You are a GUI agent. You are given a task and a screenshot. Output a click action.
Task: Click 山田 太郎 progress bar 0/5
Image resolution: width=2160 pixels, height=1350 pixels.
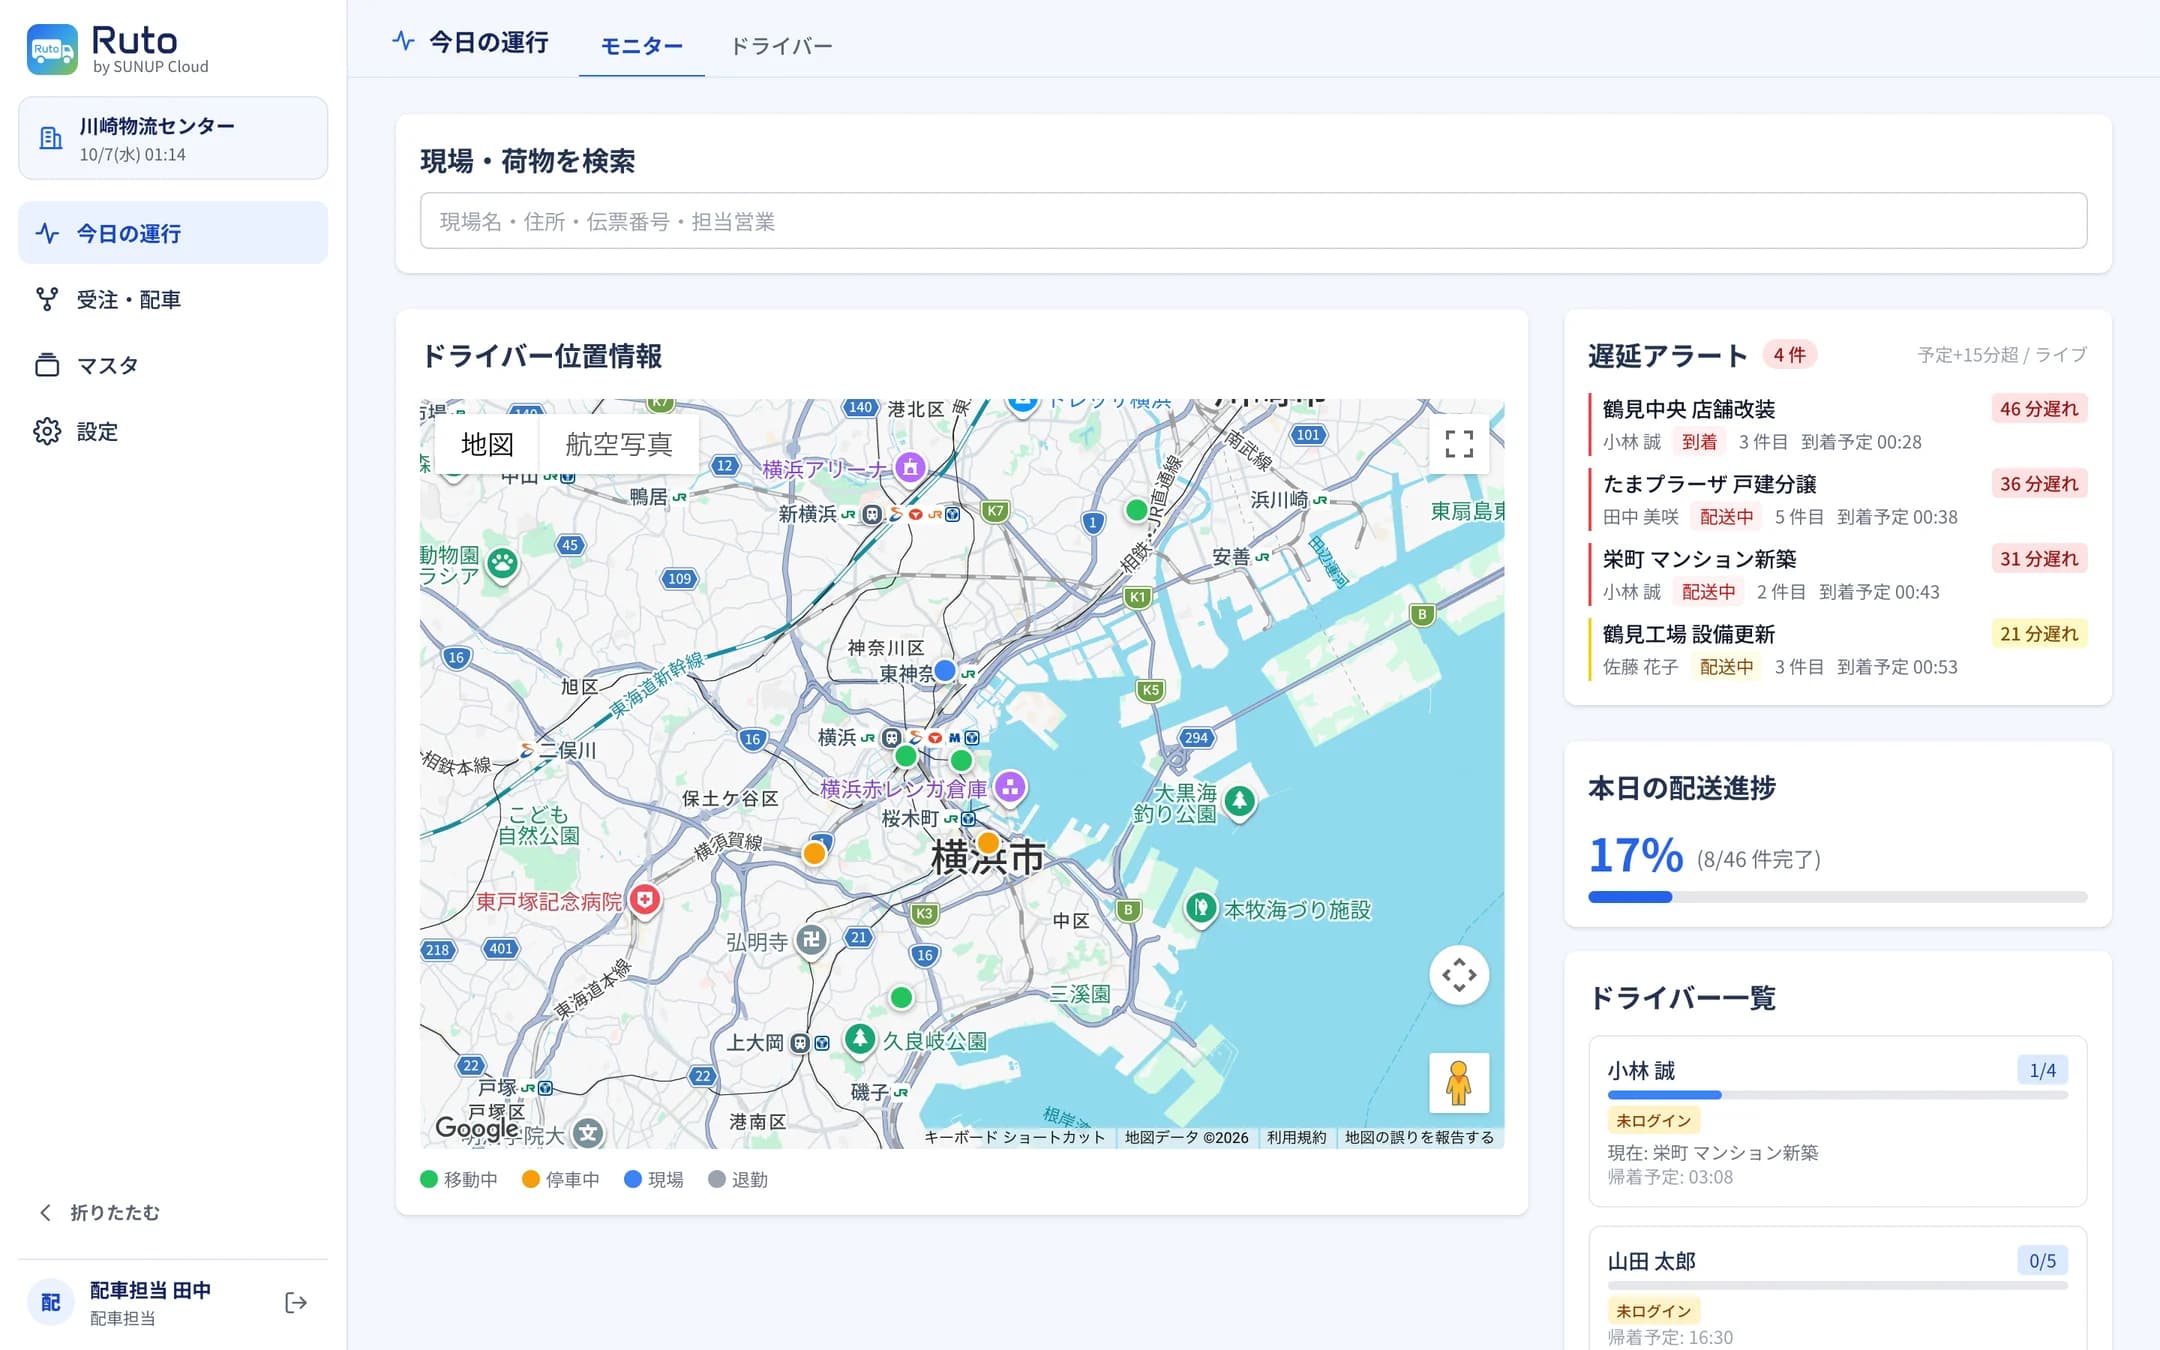[1838, 1285]
